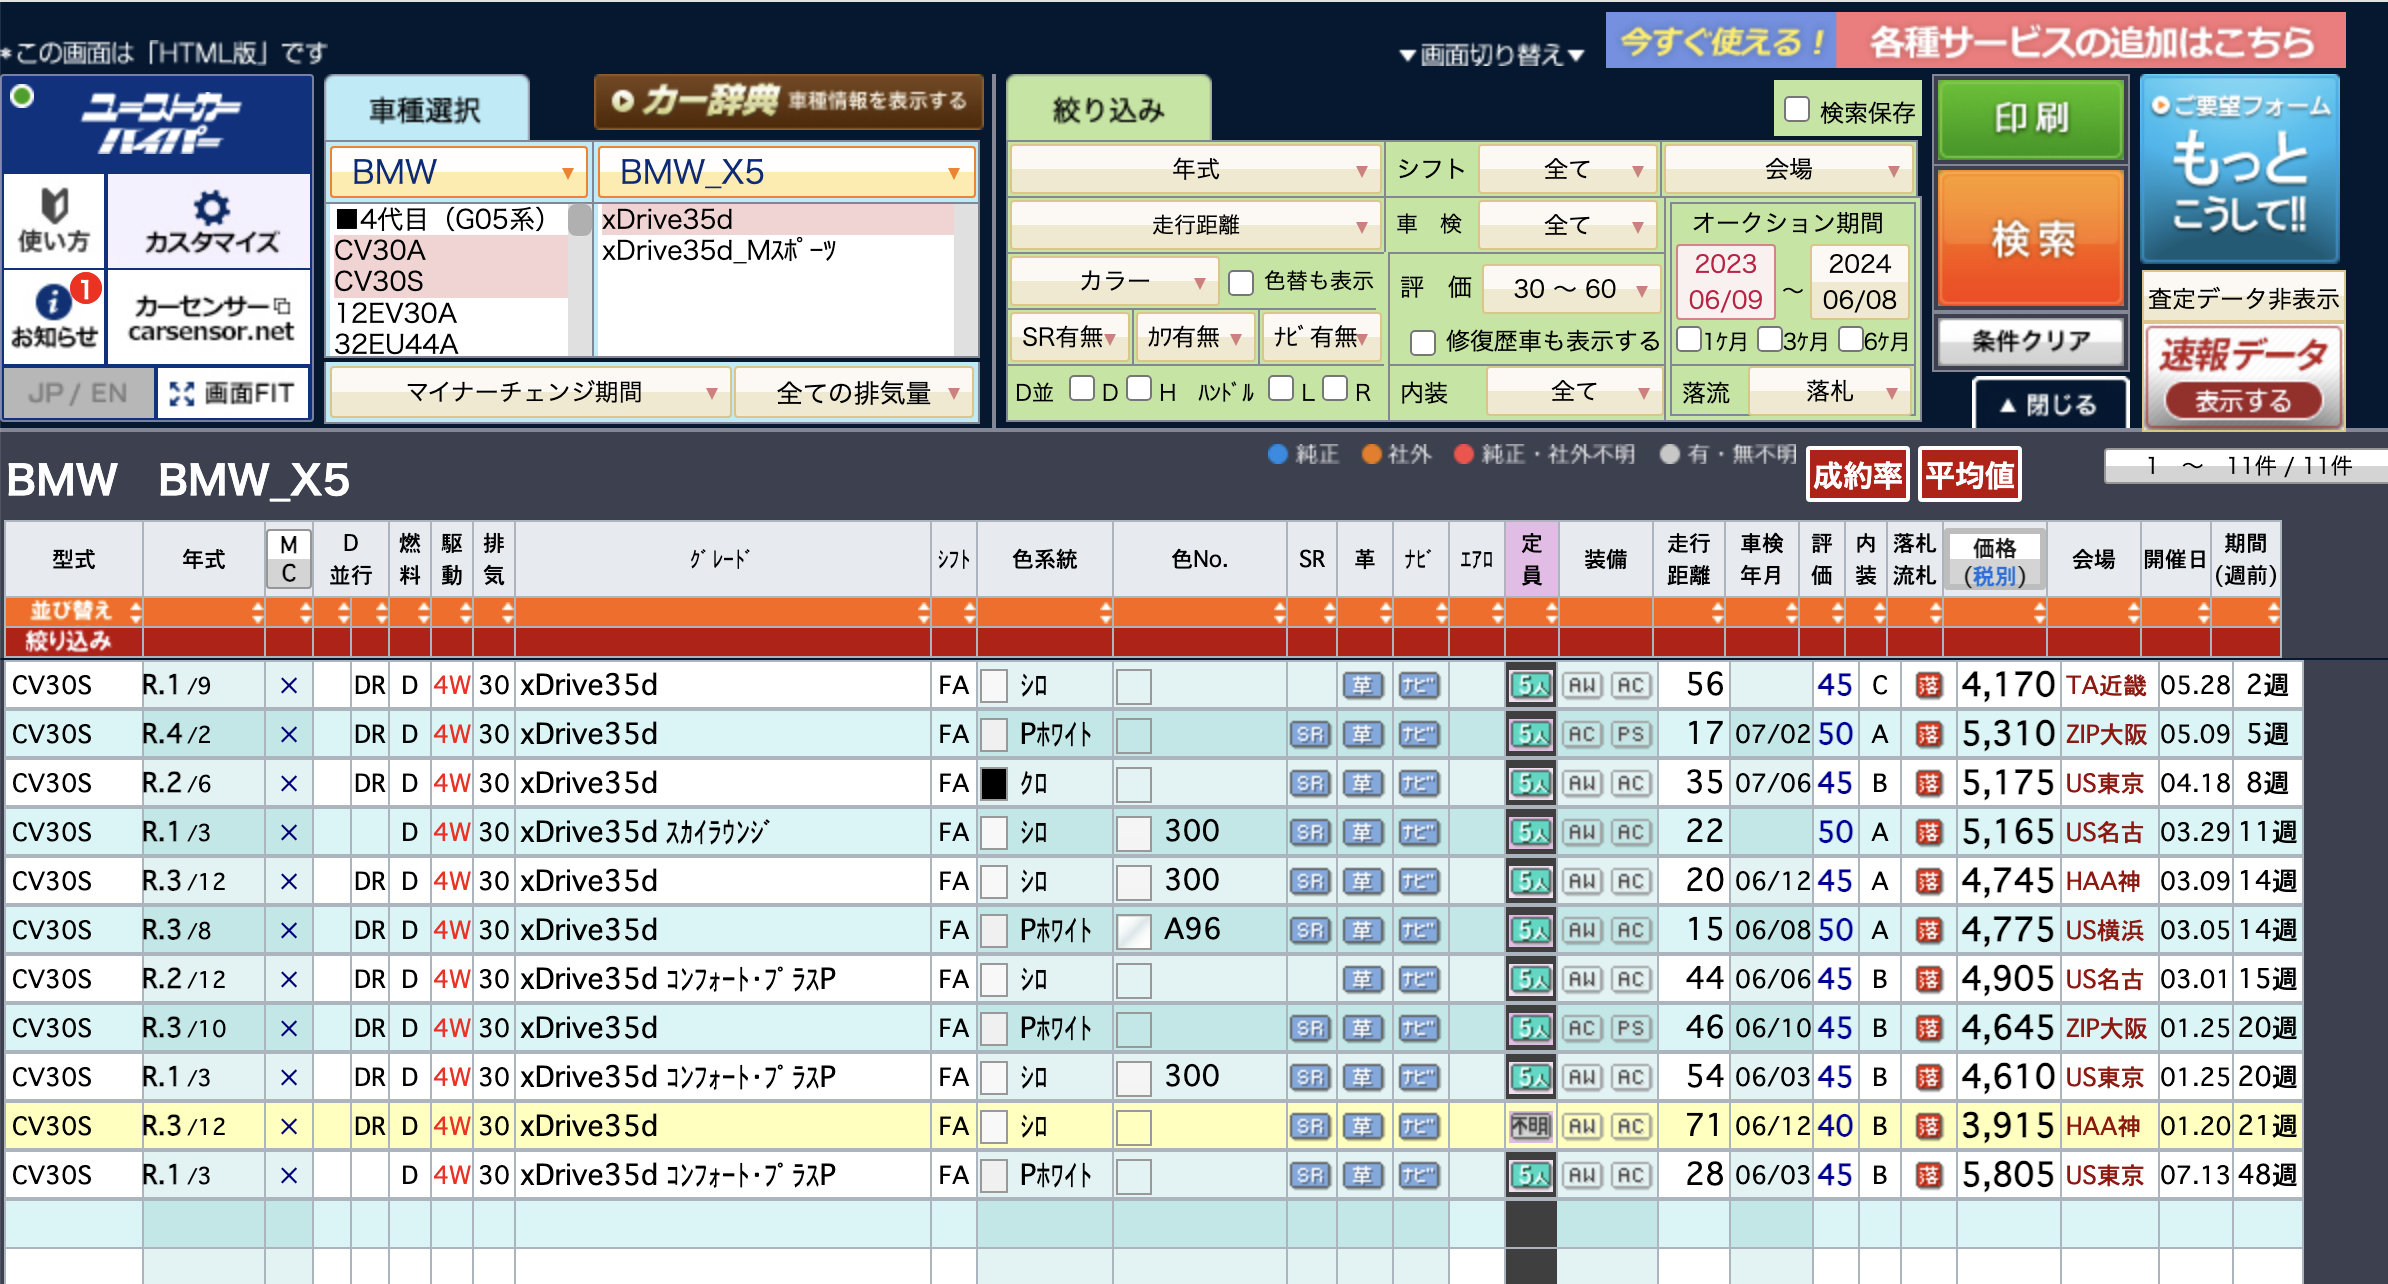The width and height of the screenshot is (2388, 1284).
Task: Check the ﾊﾝﾄﾞﾙ R checkbox
Action: click(1335, 389)
